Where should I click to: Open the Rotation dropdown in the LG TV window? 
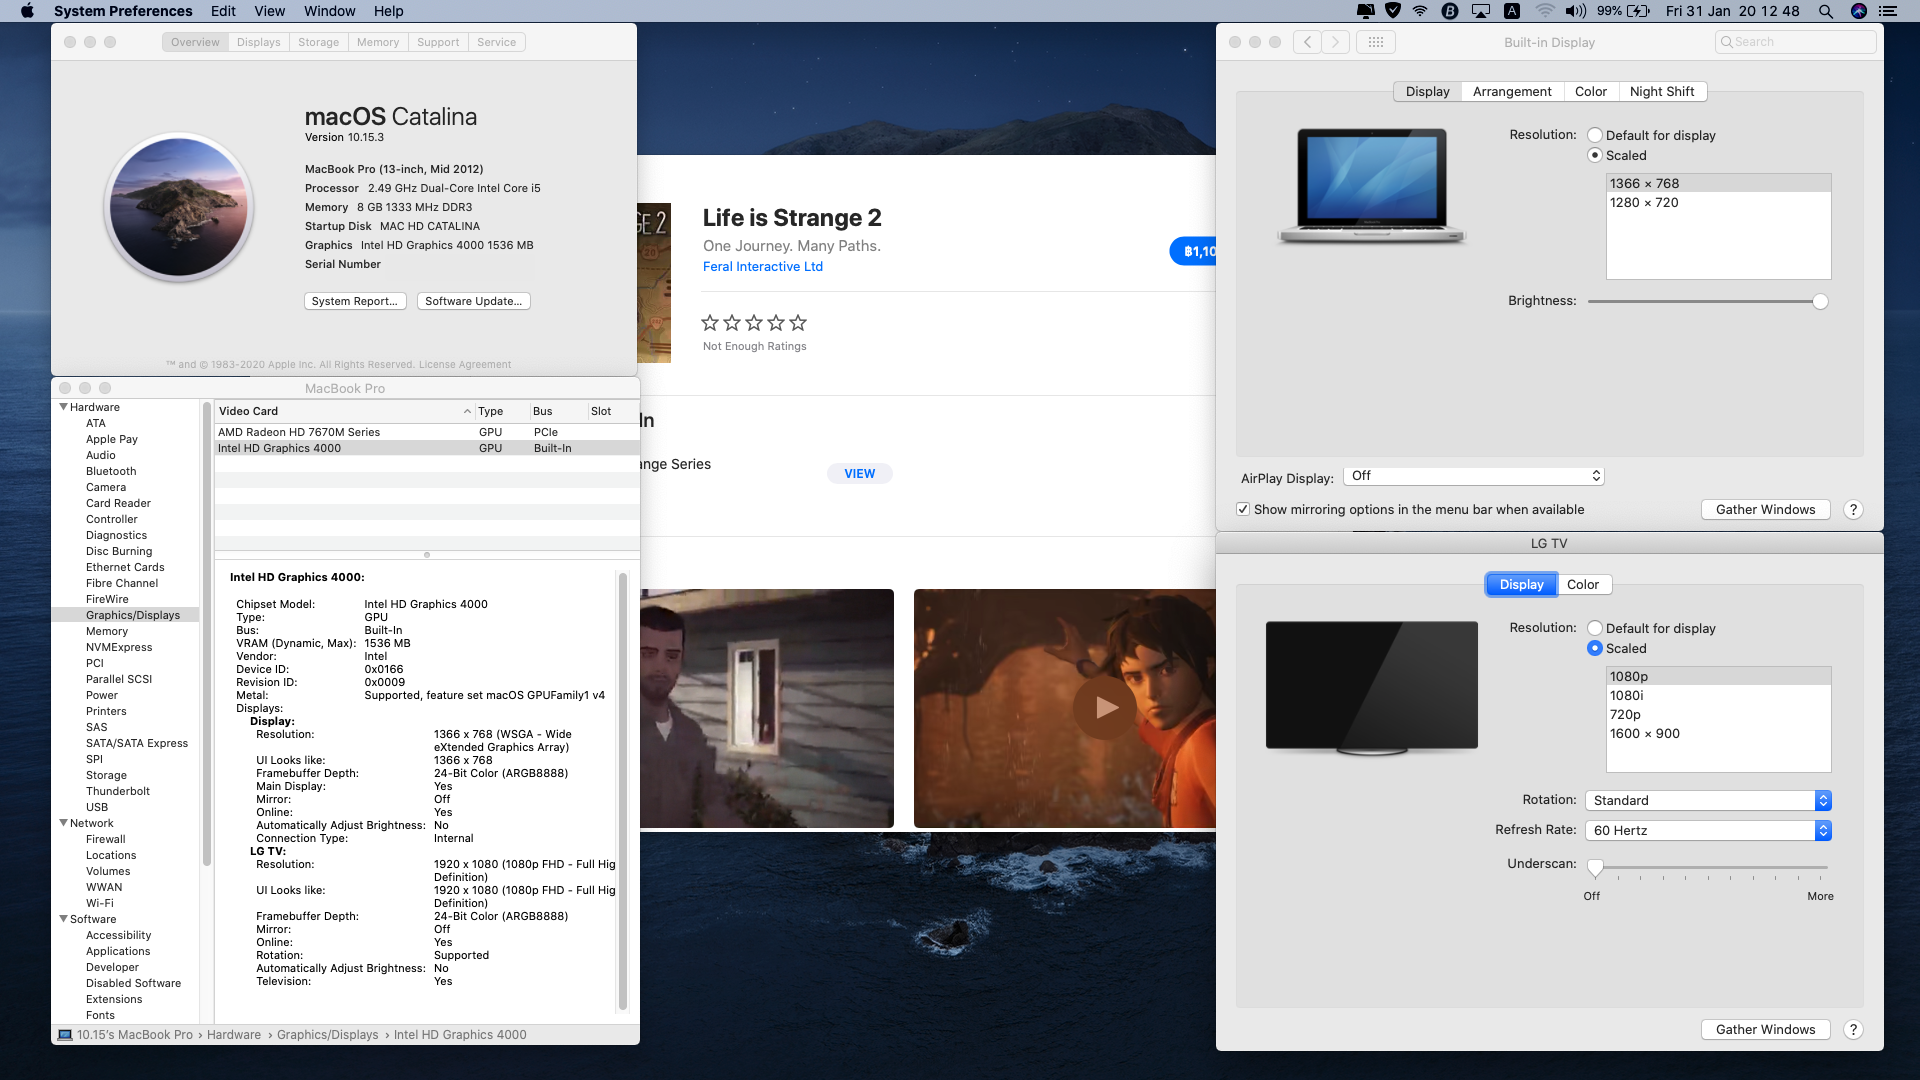[x=1708, y=801]
